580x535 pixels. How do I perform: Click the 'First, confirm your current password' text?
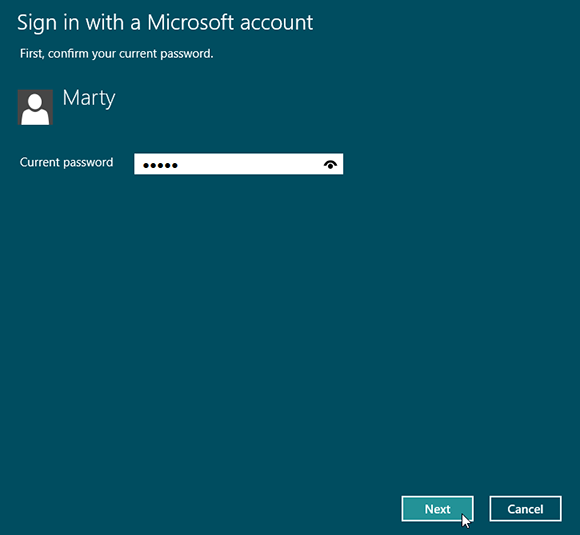pos(117,54)
